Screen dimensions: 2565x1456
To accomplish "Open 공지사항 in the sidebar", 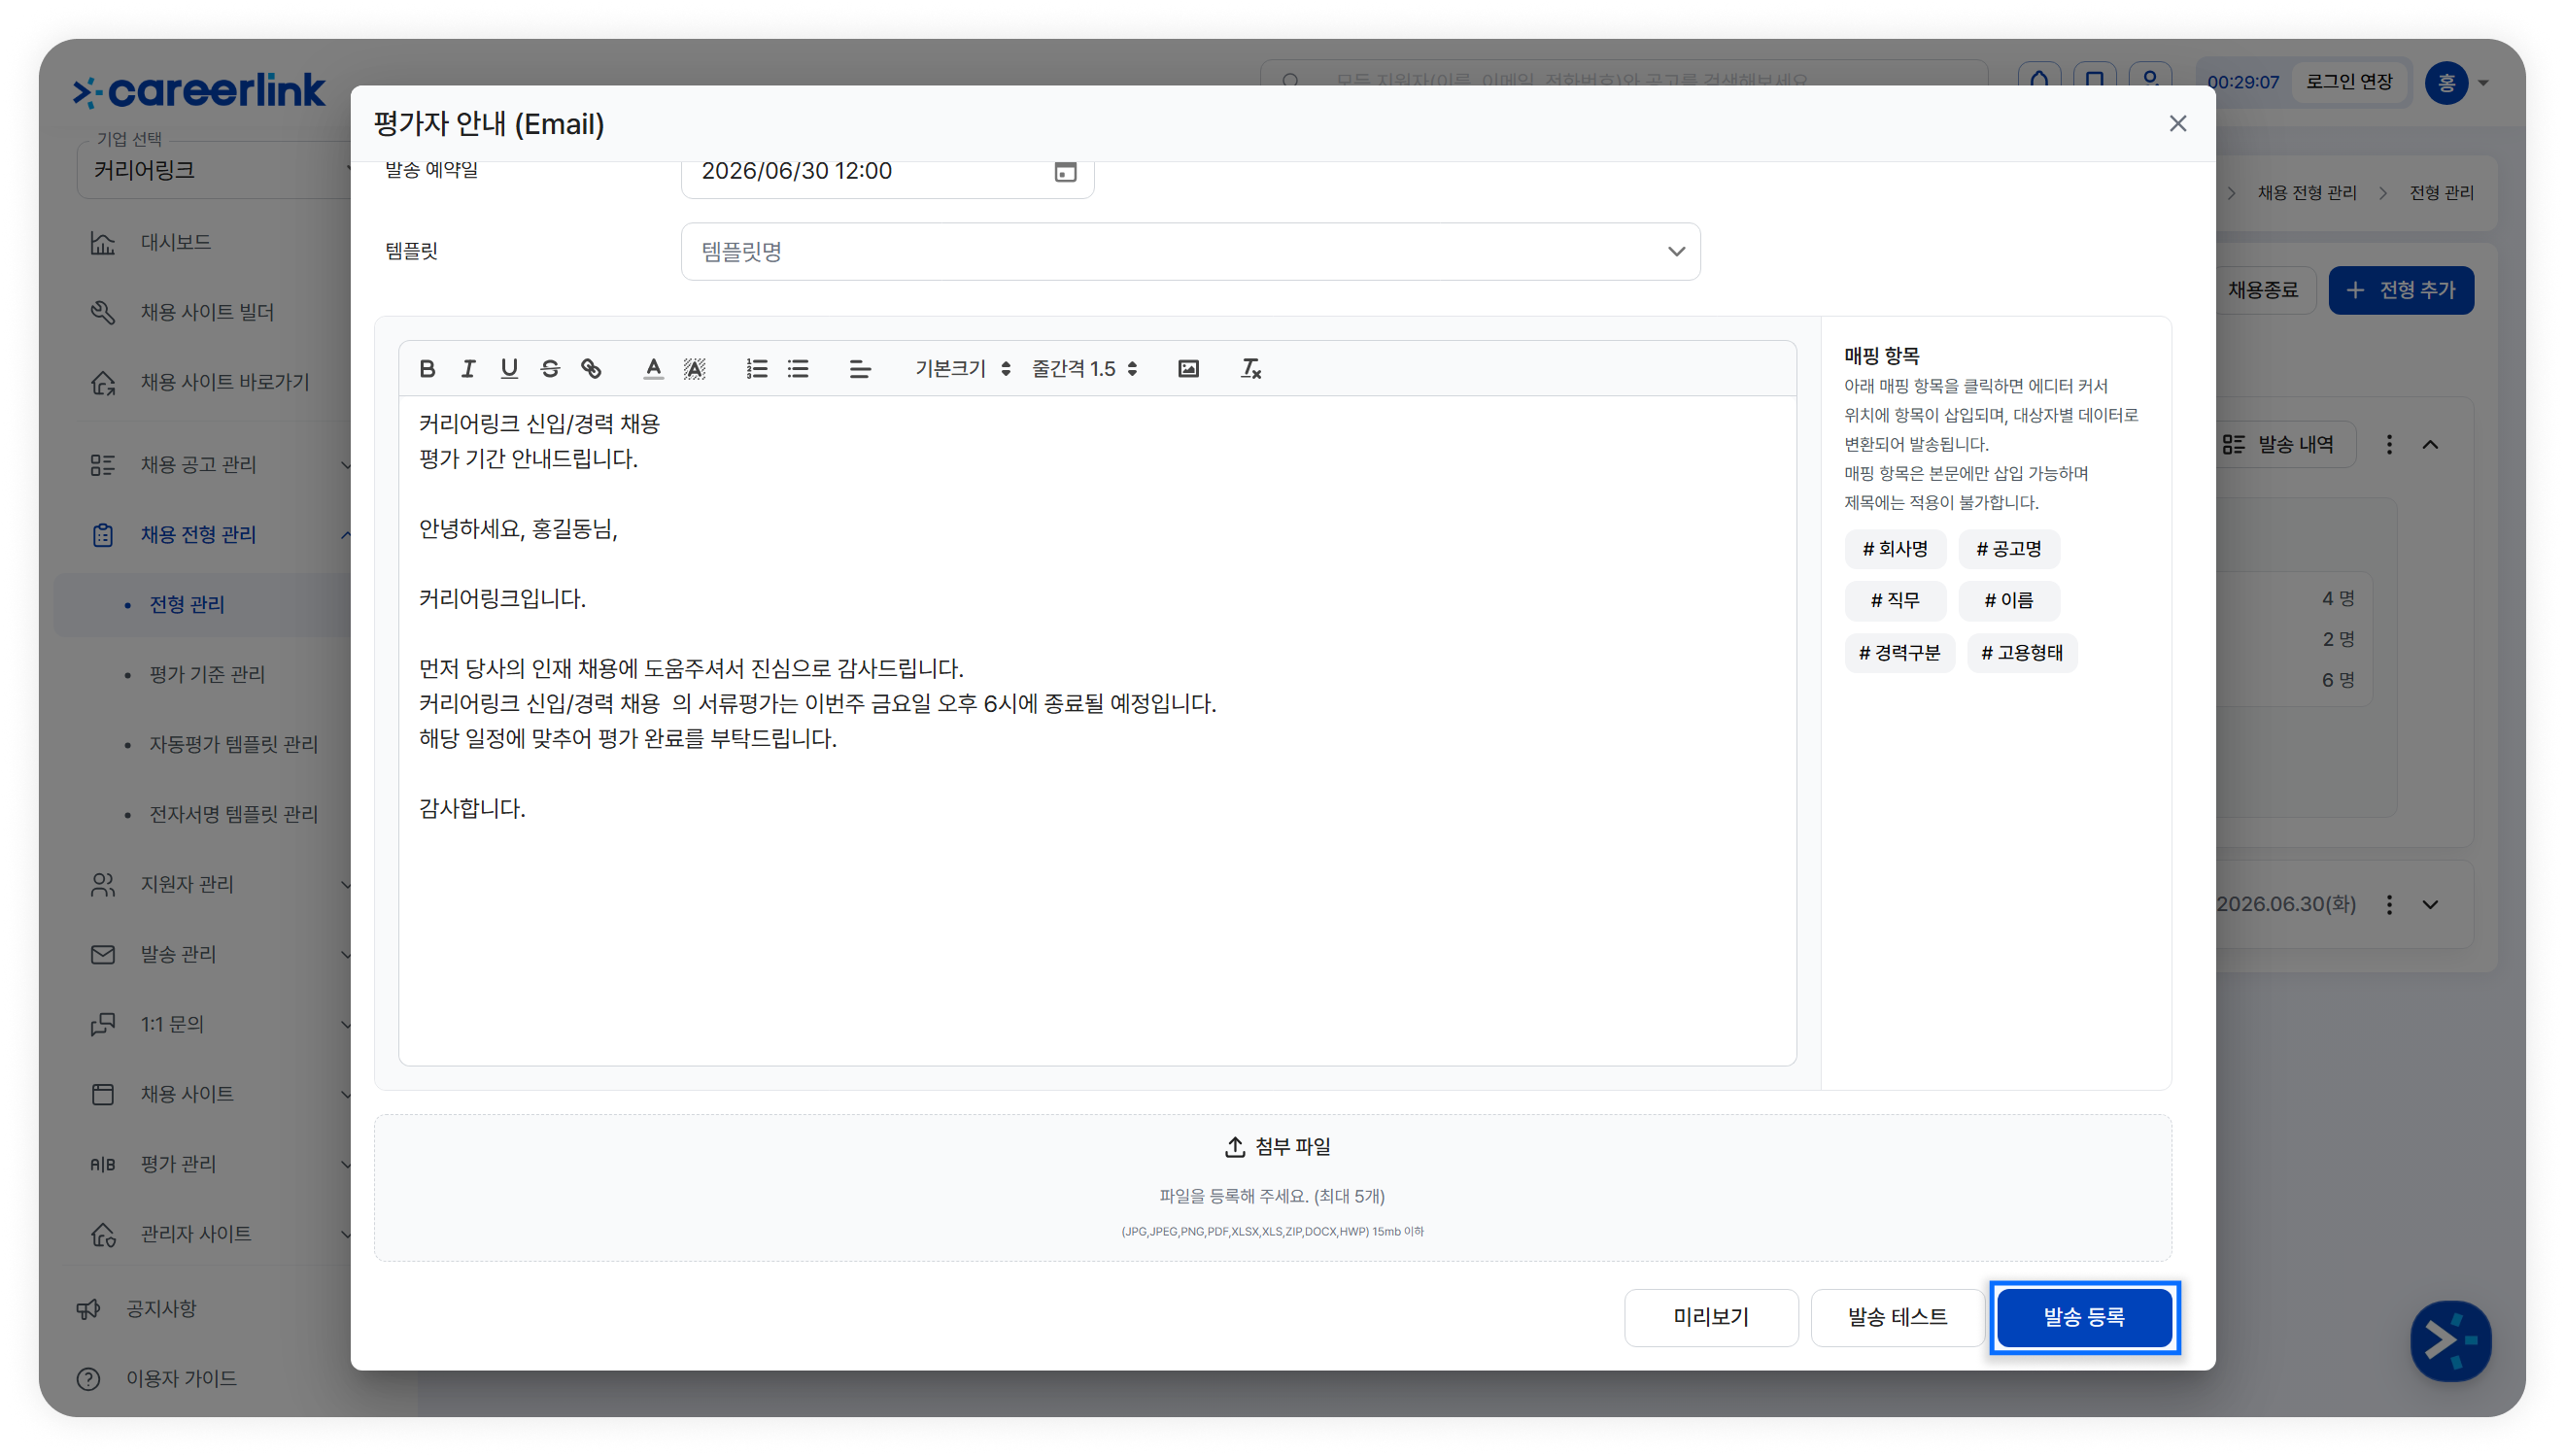I will click(137, 1309).
